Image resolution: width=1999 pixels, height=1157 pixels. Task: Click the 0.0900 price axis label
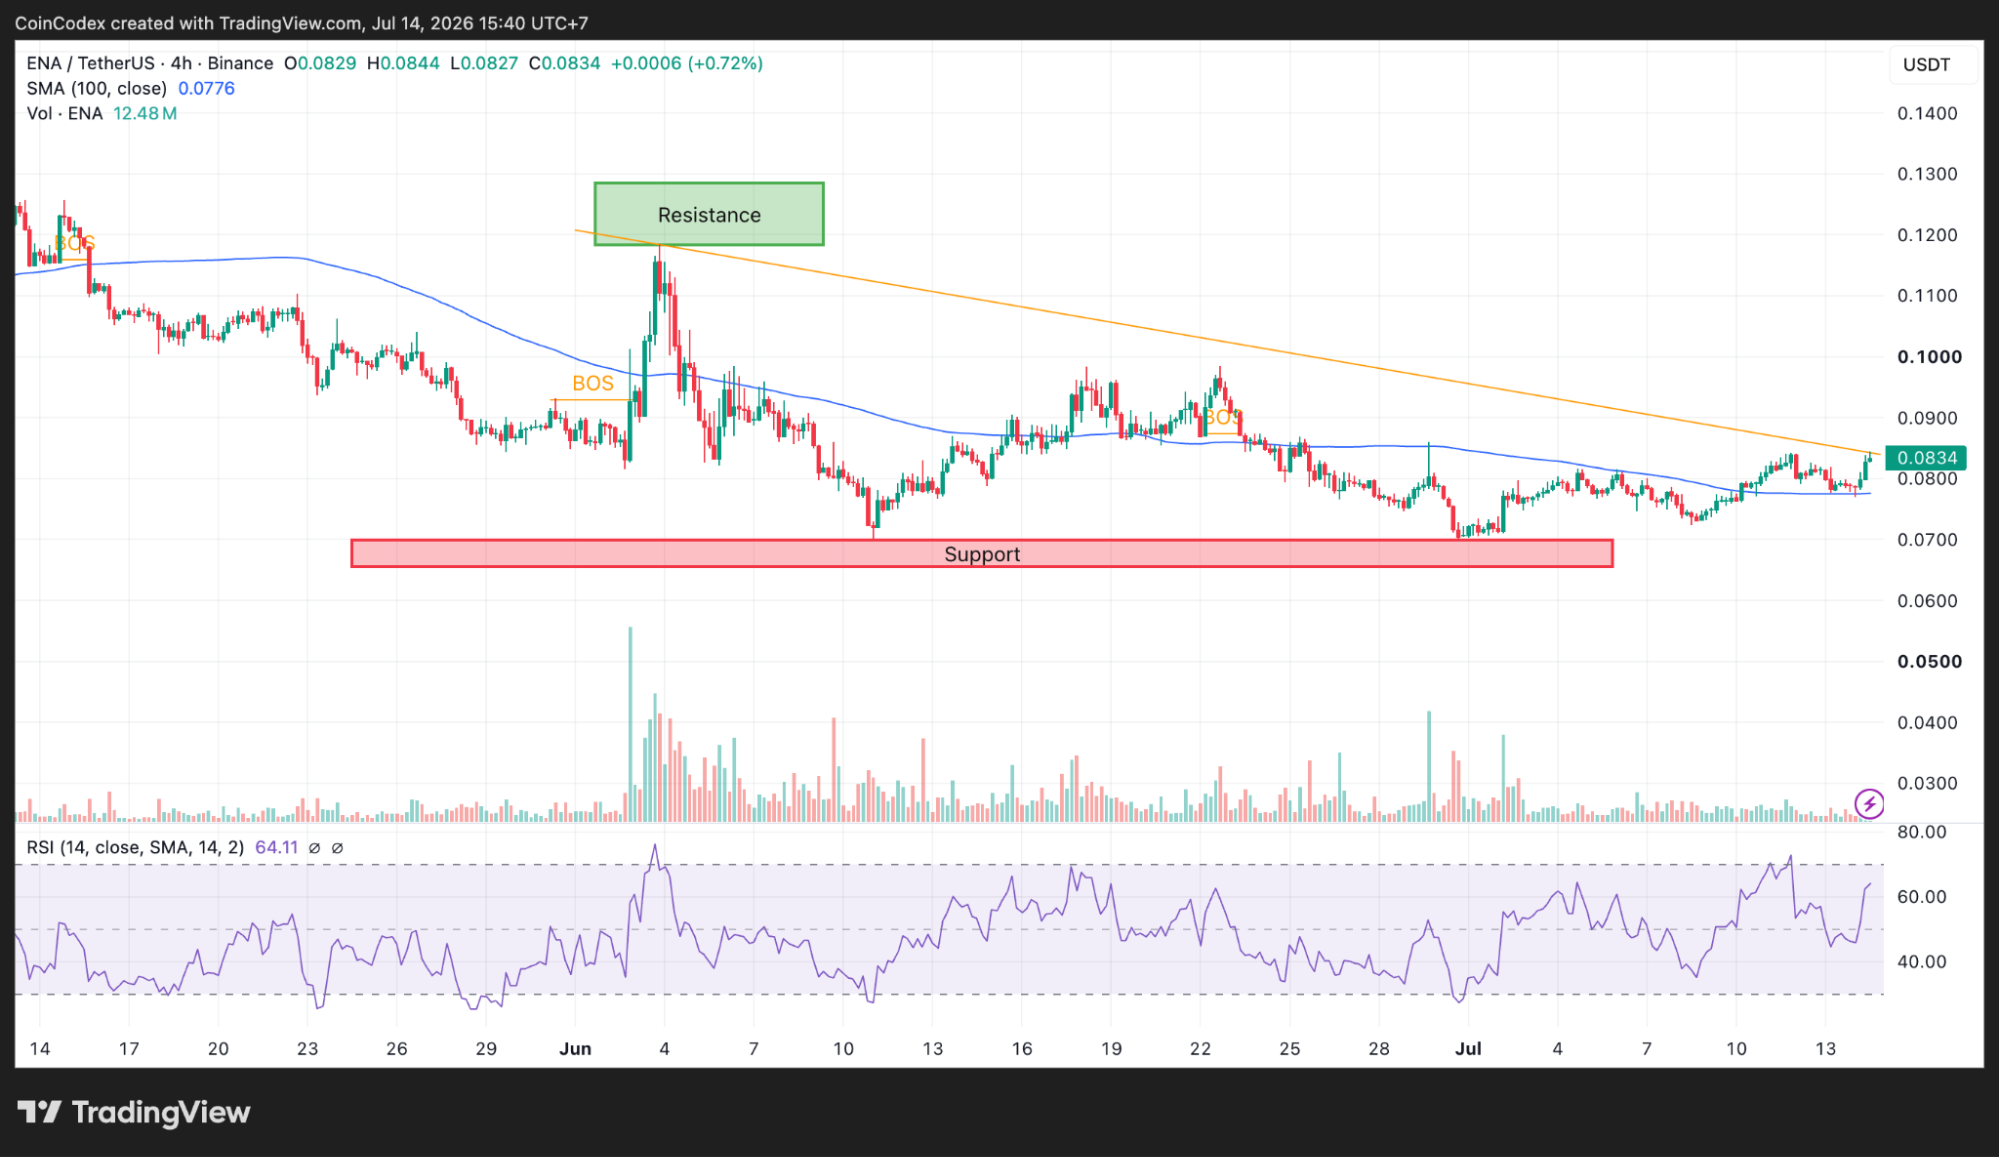point(1927,418)
